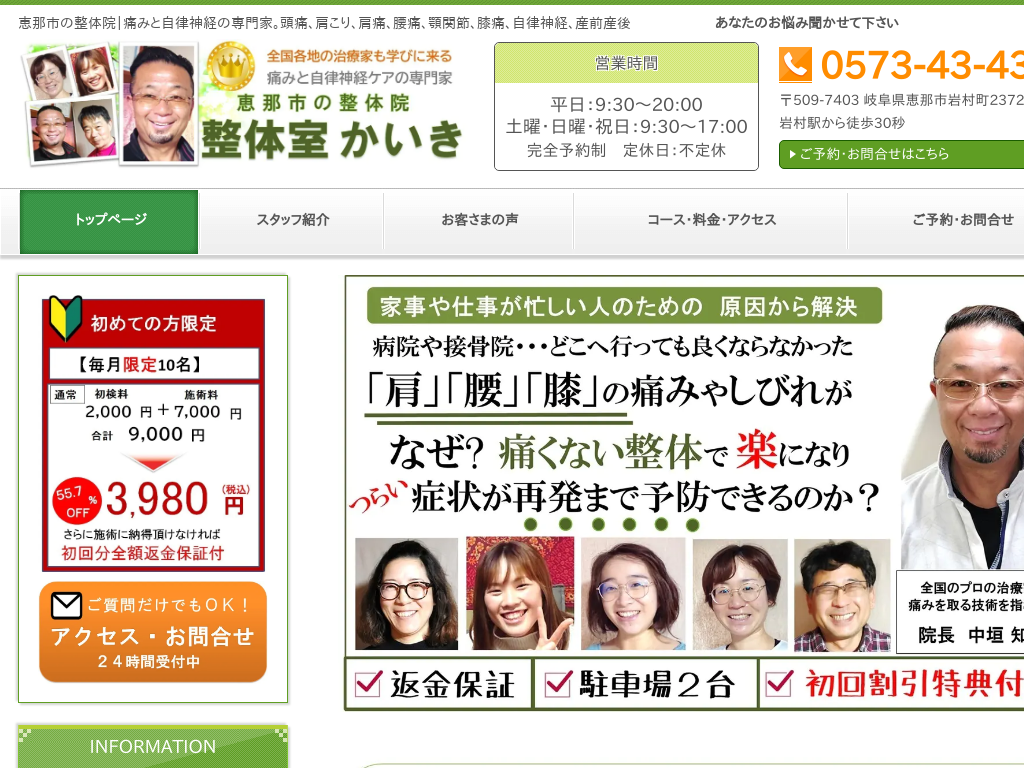Click the peace-sign woman customer photo
This screenshot has height=768, width=1024.
click(520, 594)
